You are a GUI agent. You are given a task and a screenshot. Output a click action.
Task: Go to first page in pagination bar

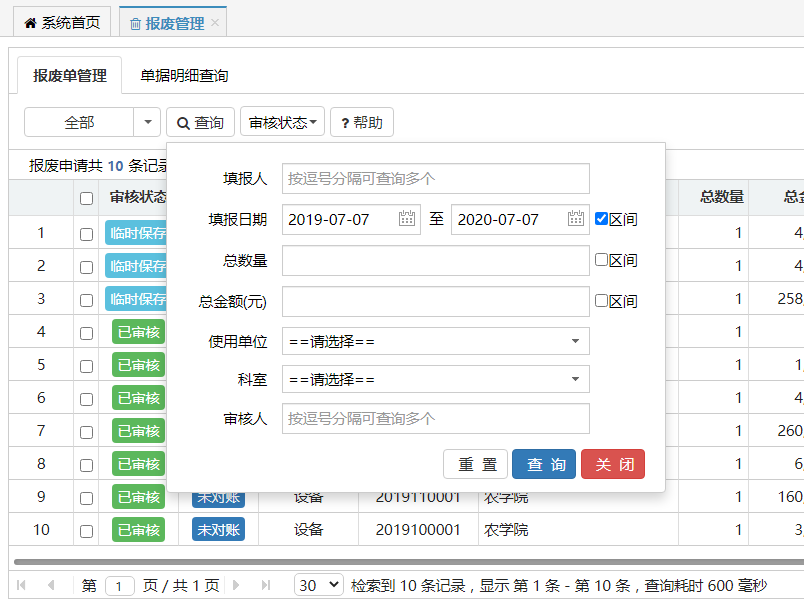[x=22, y=585]
